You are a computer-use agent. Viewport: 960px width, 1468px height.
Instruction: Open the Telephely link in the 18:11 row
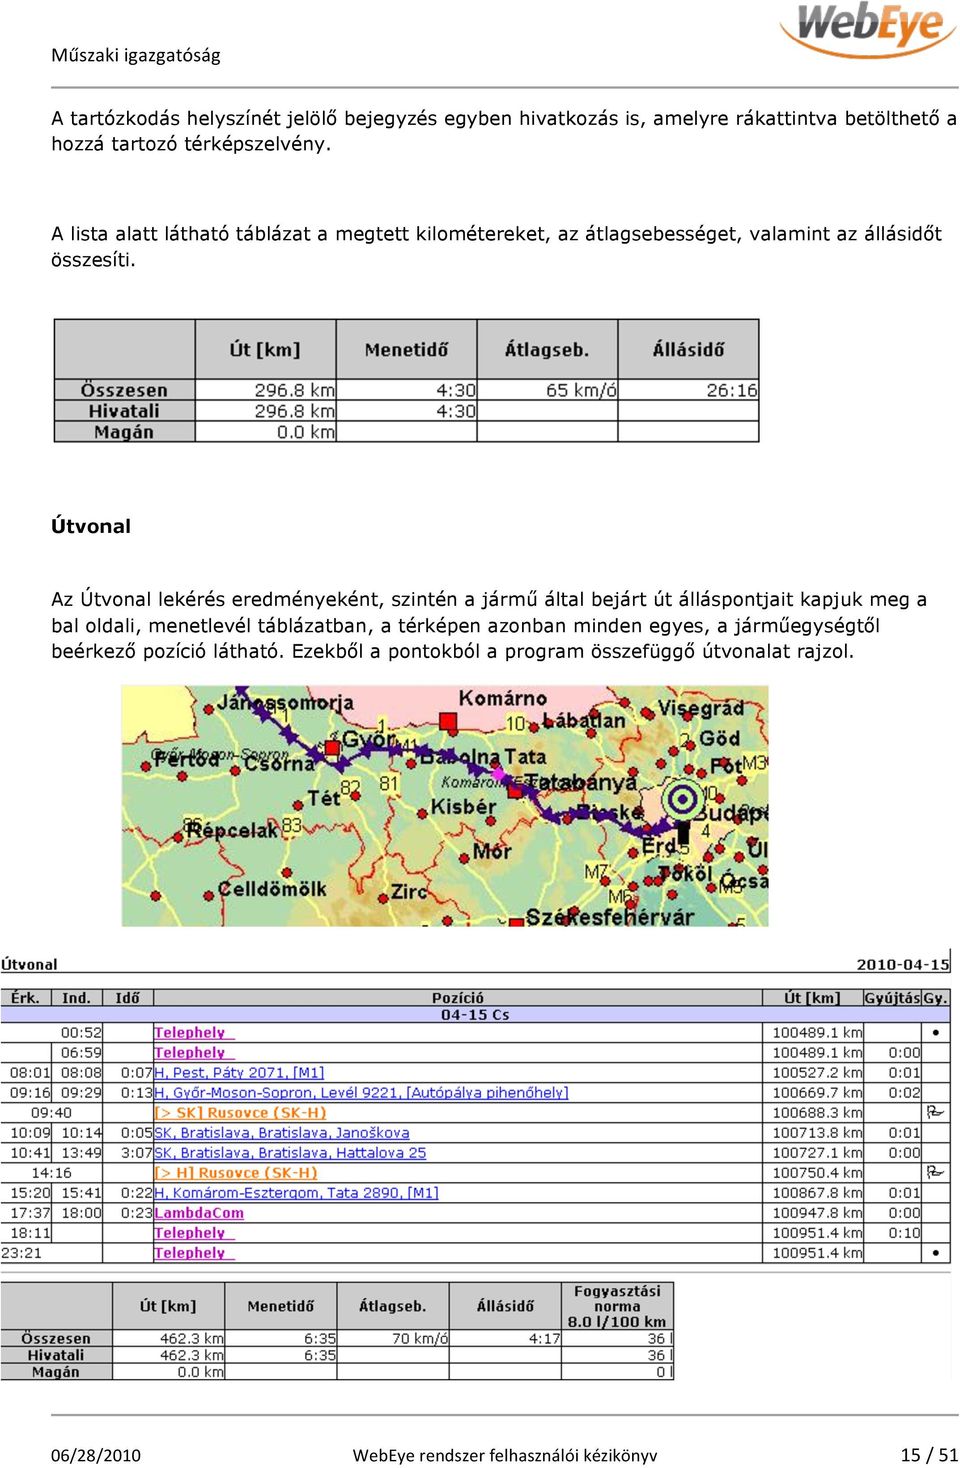(x=194, y=1232)
